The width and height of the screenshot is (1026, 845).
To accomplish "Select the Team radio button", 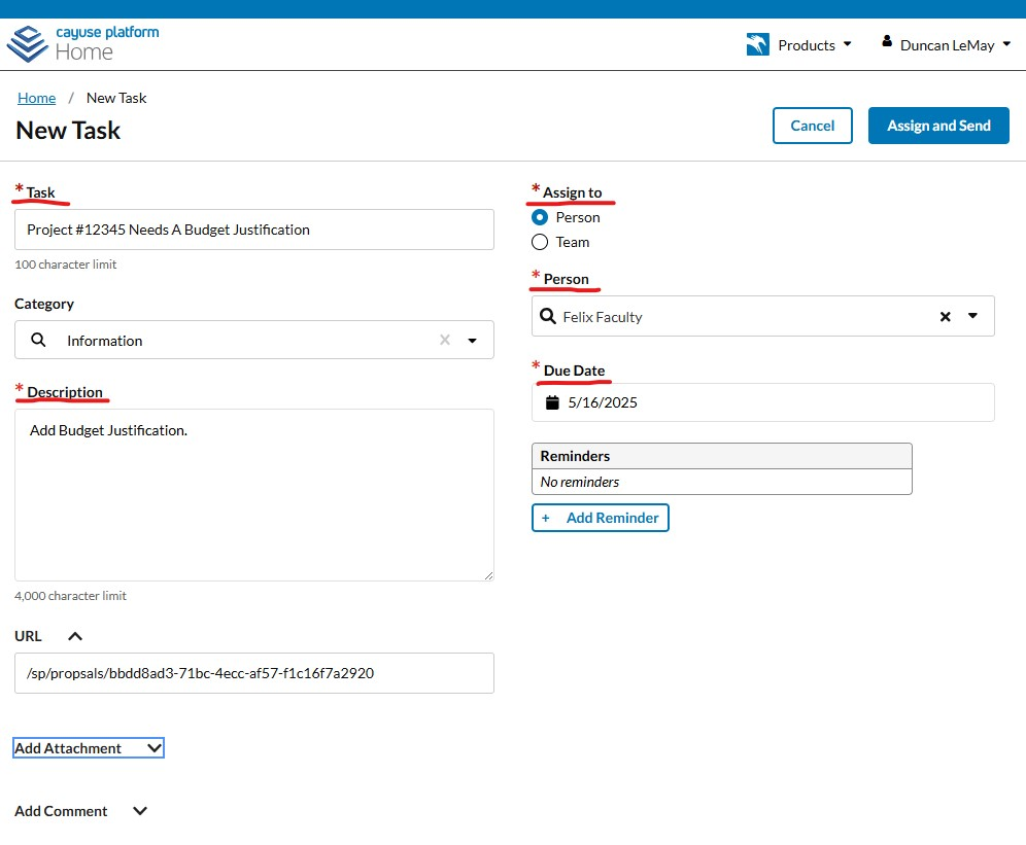I will [540, 242].
